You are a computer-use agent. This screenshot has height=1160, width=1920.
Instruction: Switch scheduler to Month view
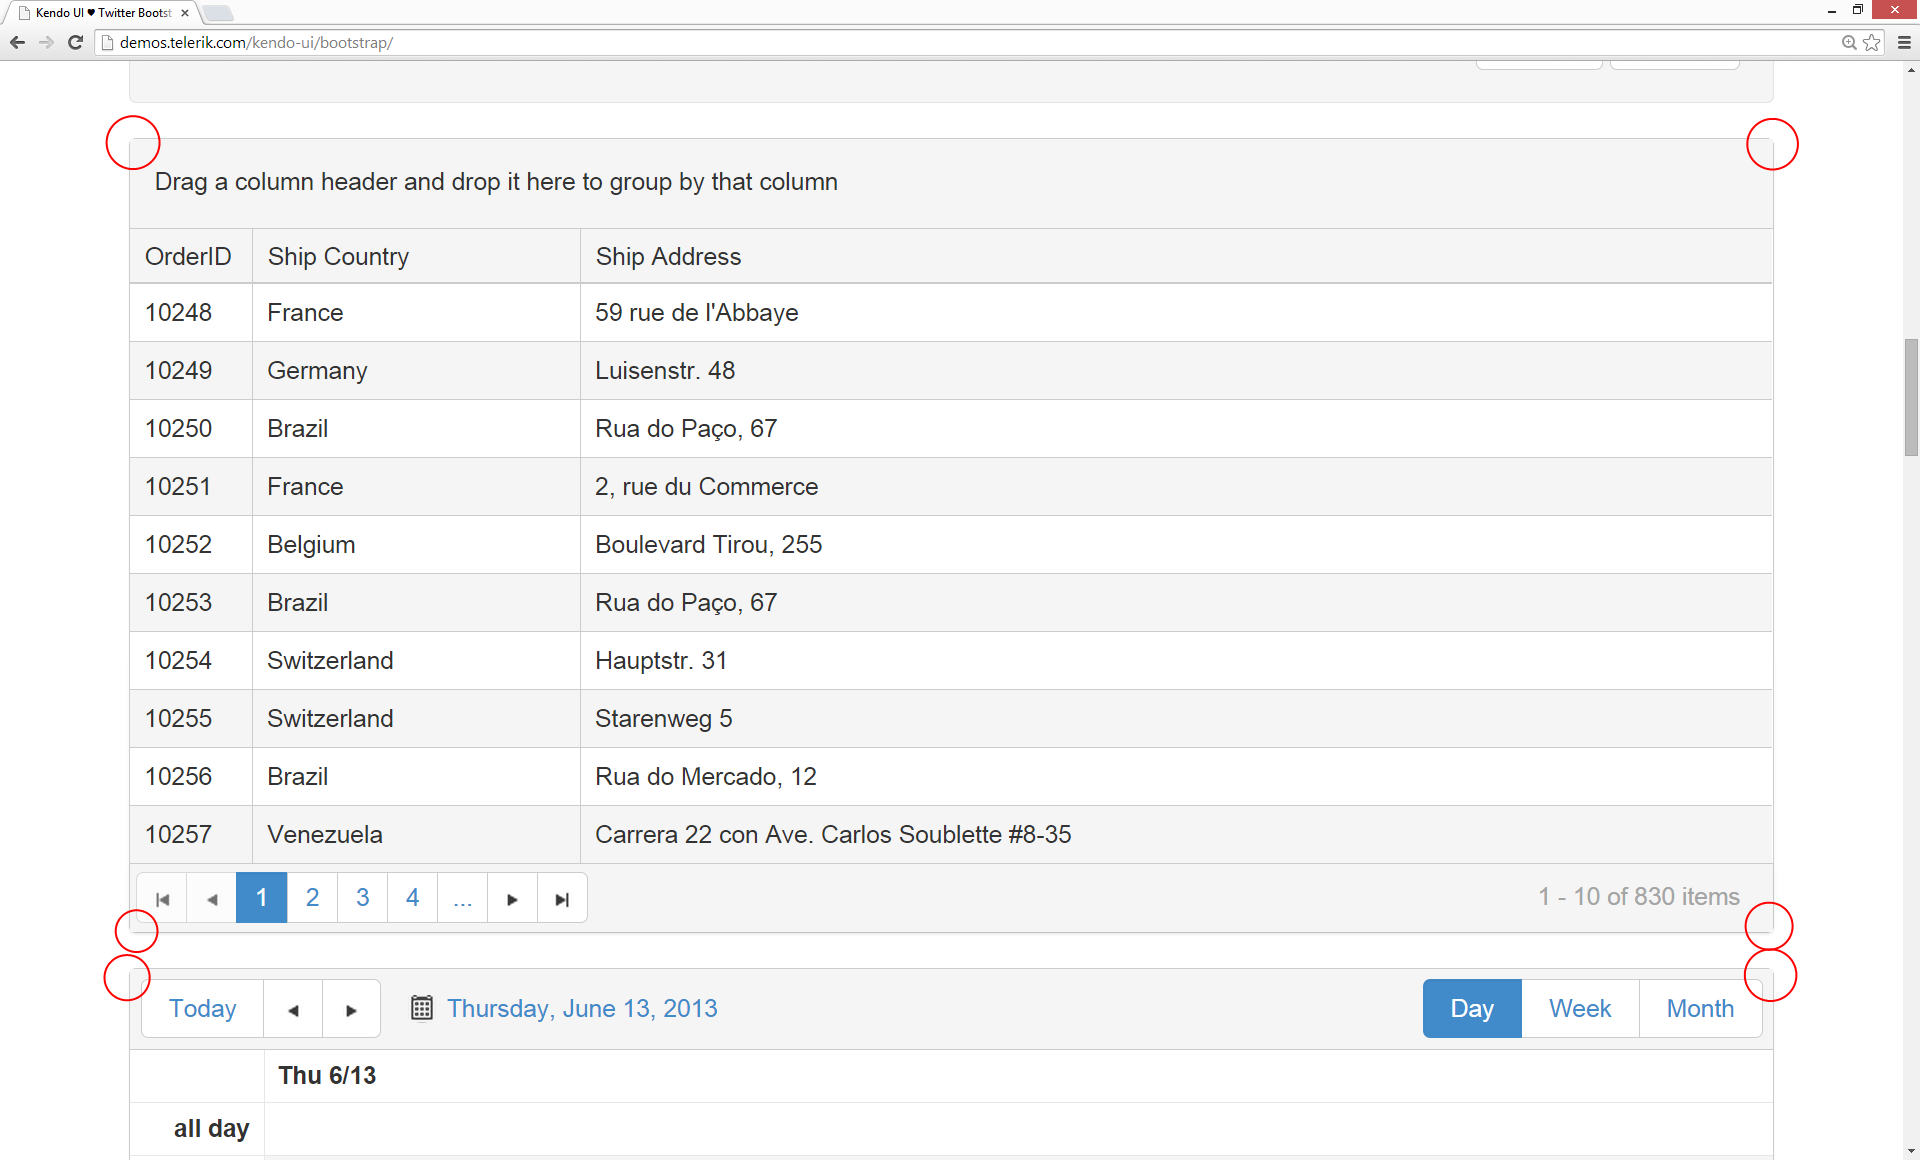[1700, 1008]
